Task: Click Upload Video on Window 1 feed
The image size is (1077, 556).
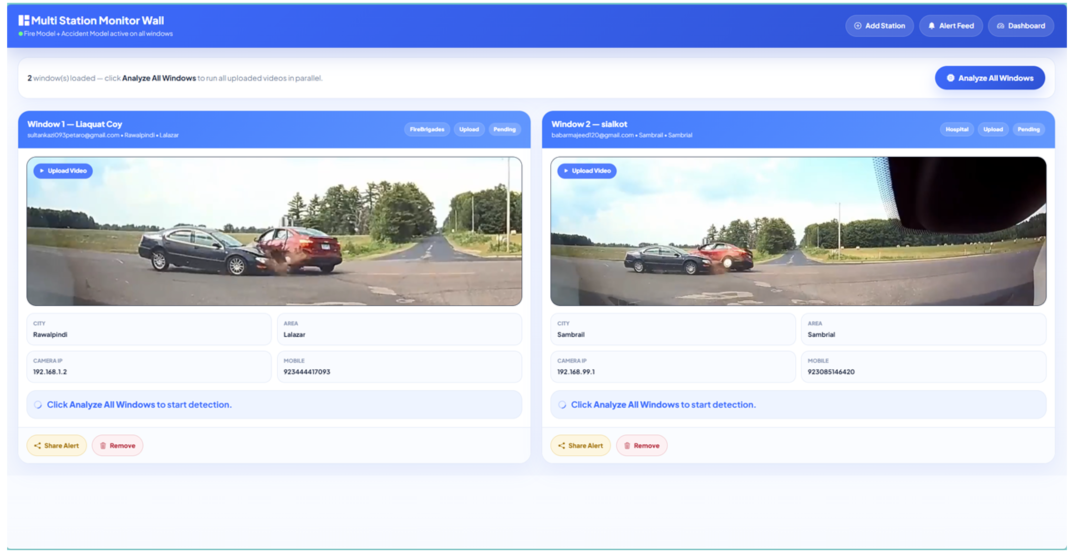Action: point(63,170)
